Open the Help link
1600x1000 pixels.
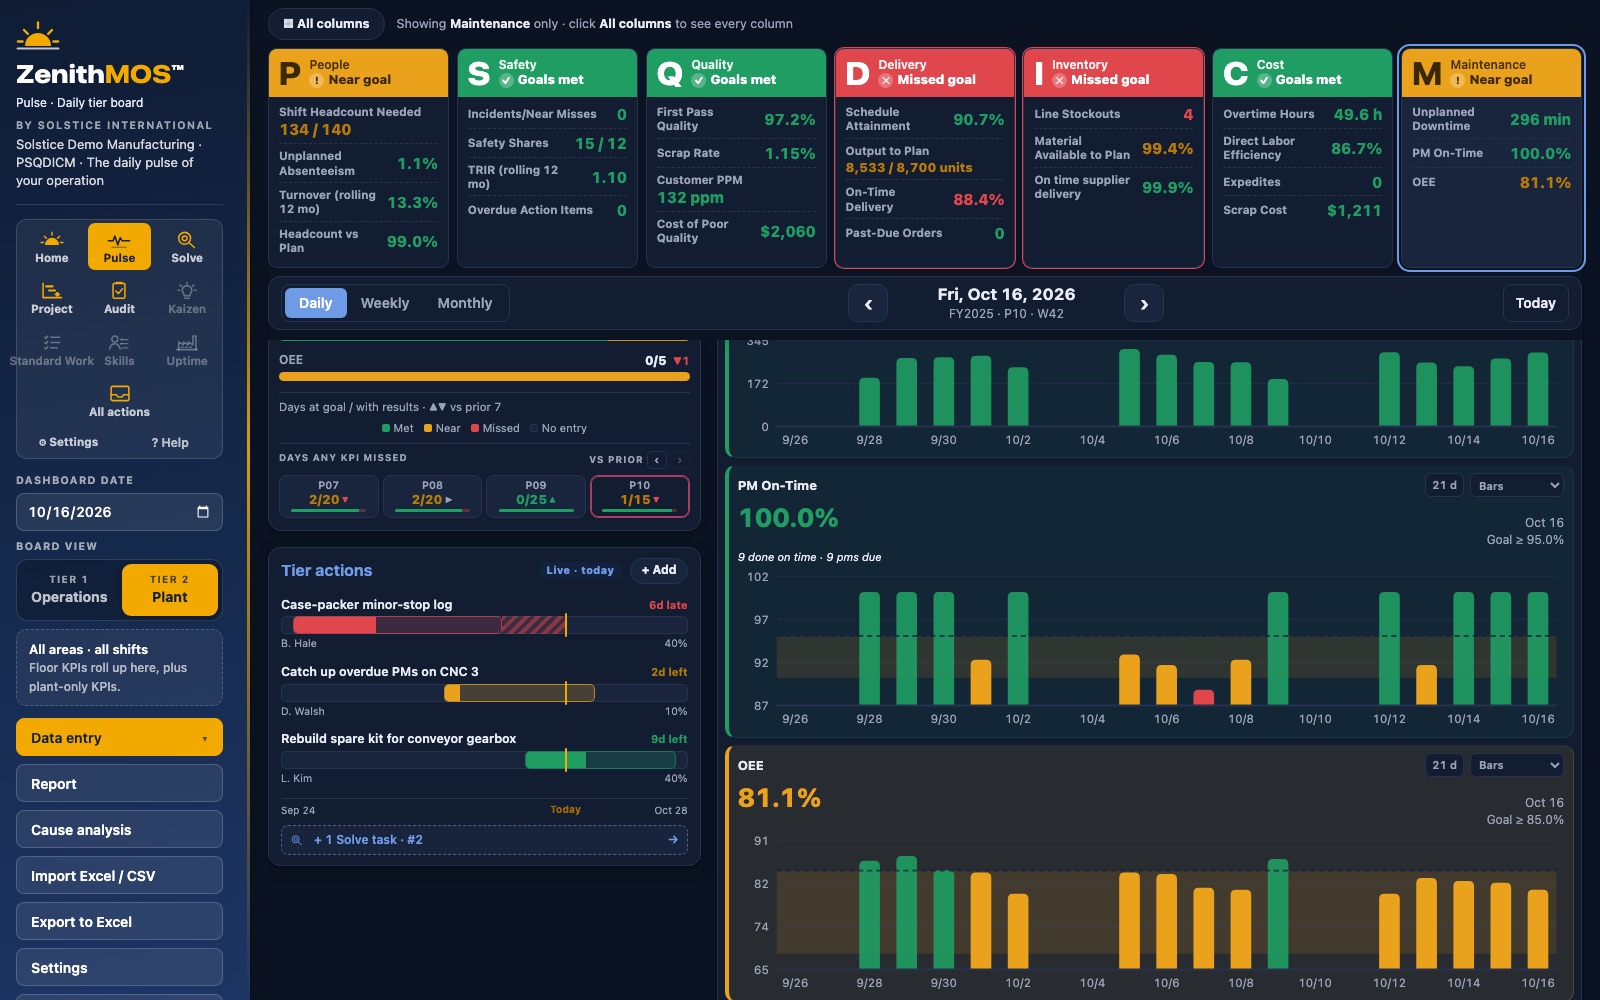click(170, 442)
